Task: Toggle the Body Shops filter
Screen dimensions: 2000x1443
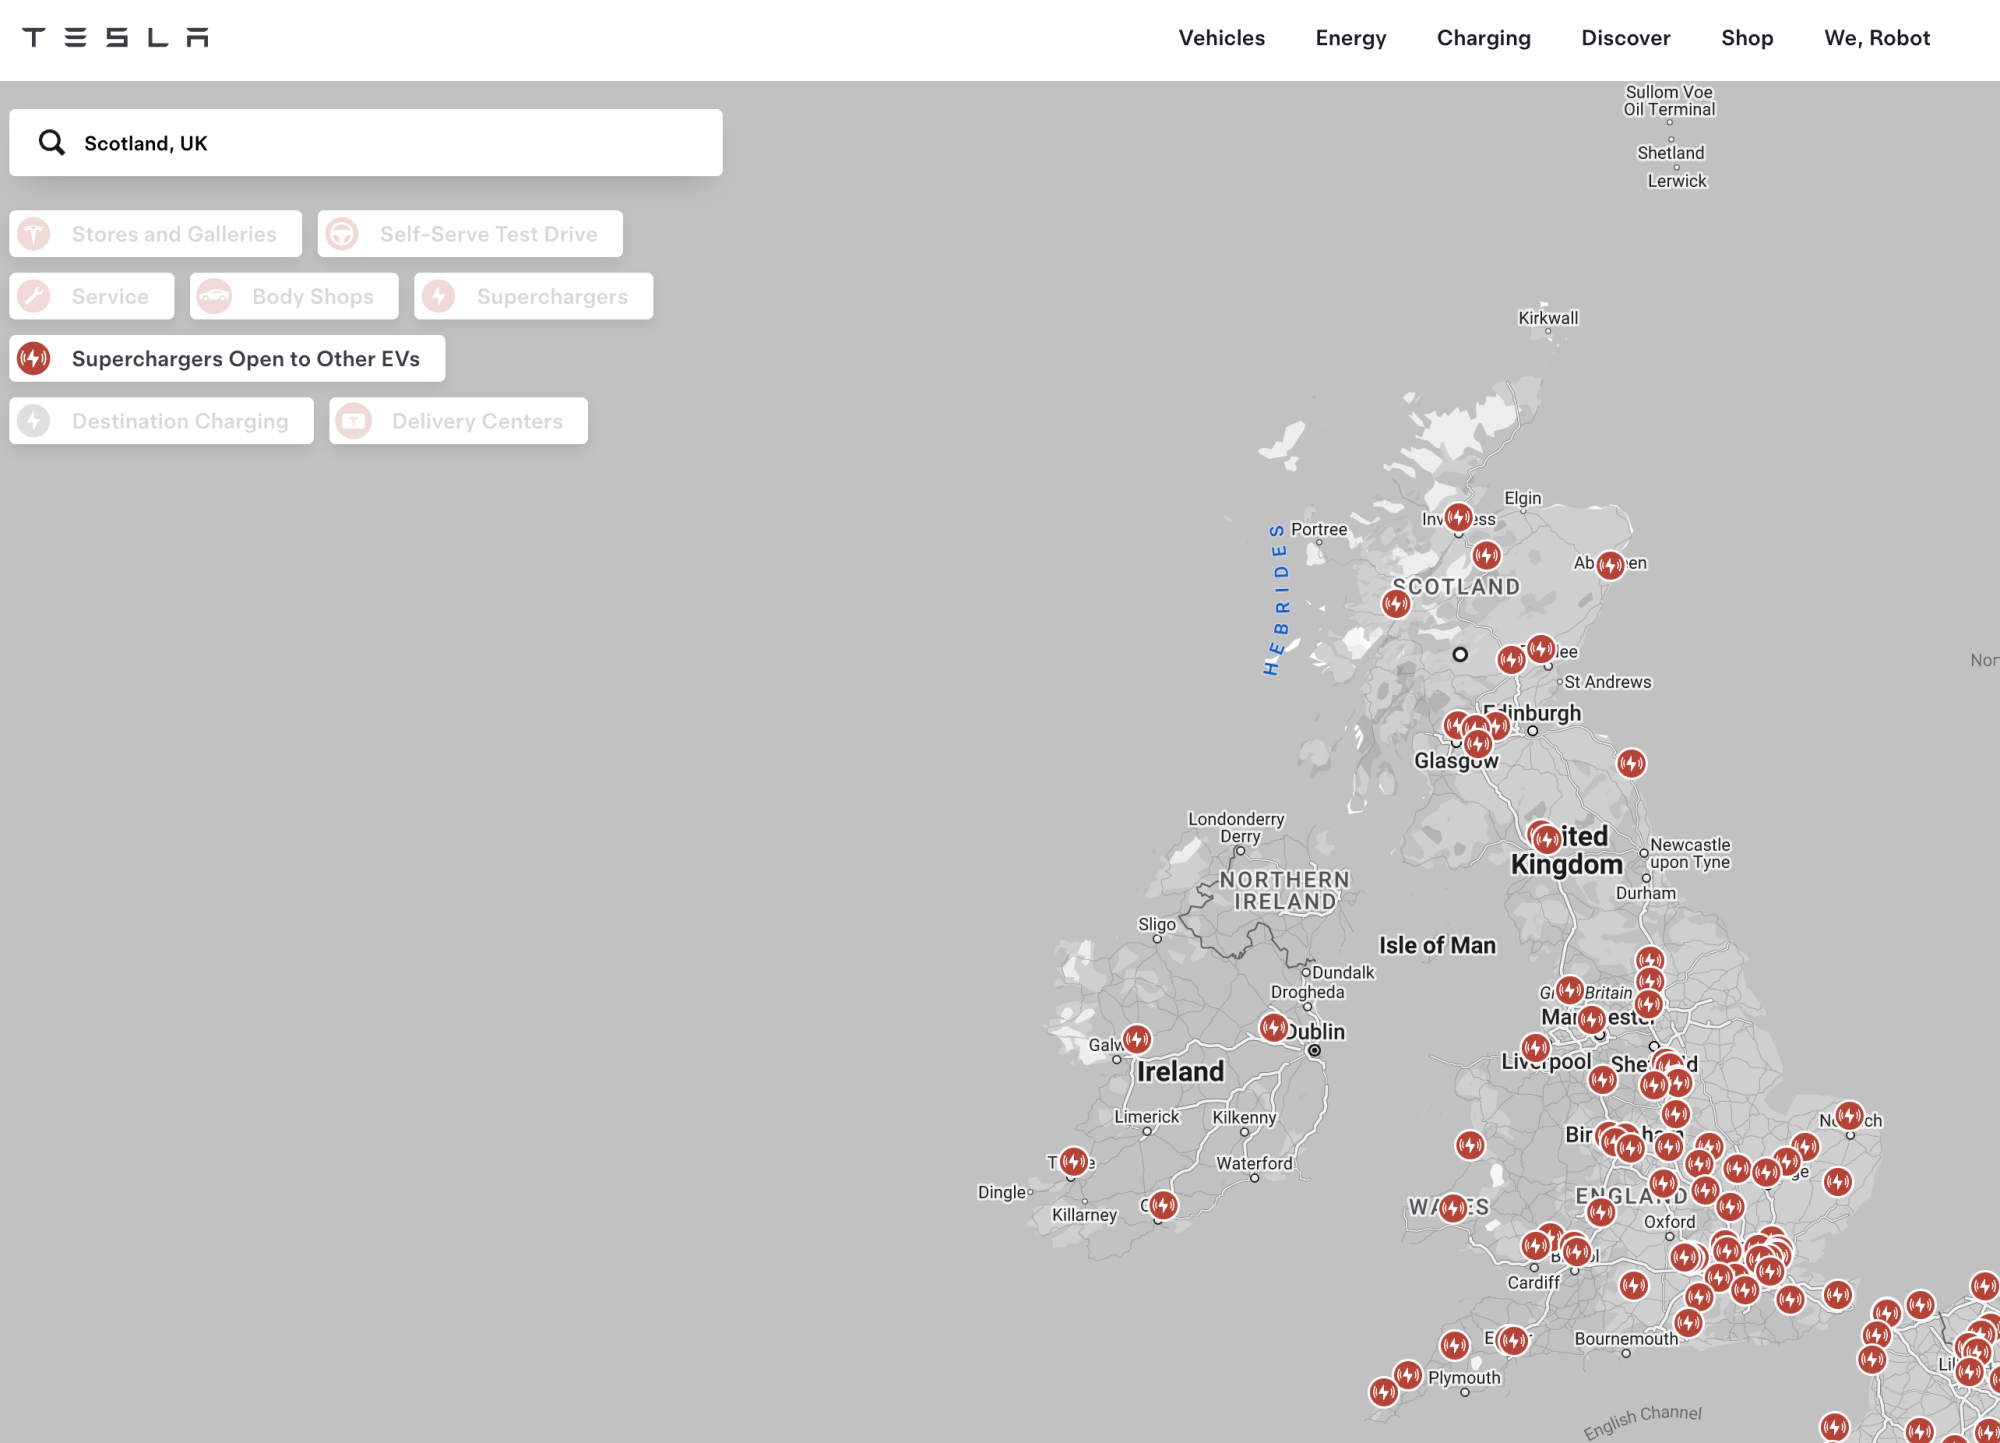Action: tap(294, 296)
